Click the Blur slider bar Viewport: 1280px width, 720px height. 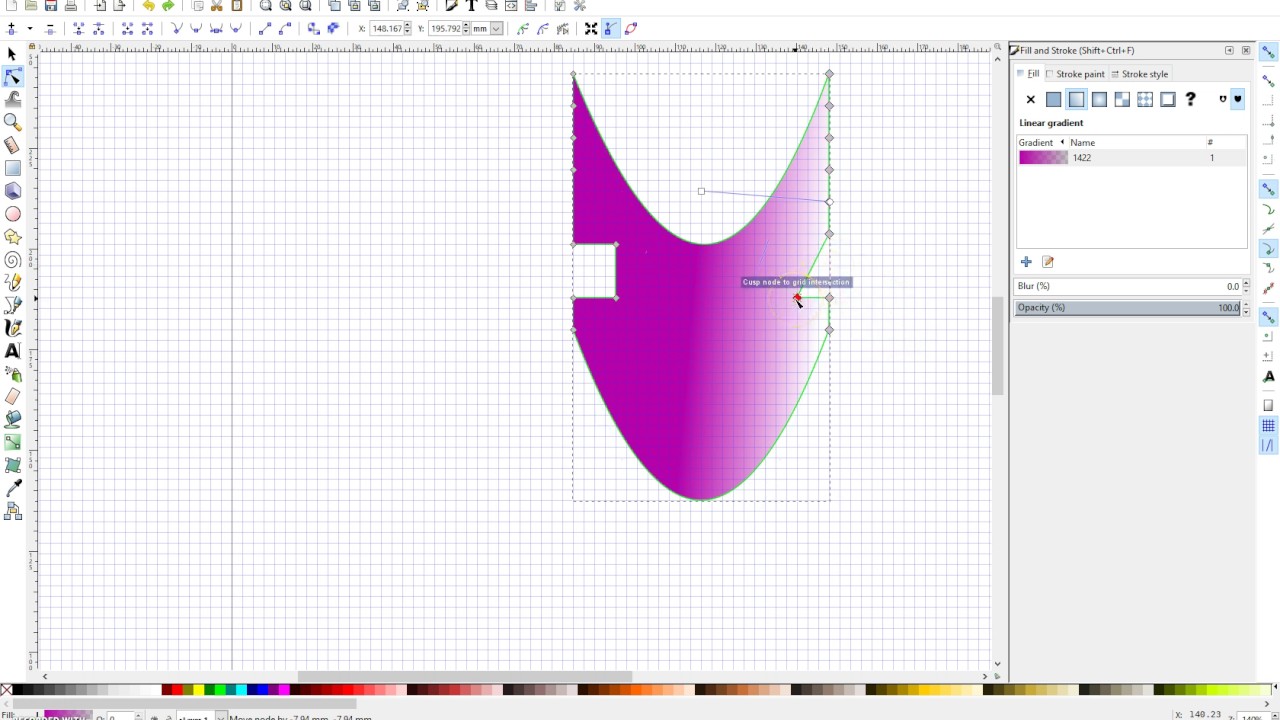(1128, 287)
